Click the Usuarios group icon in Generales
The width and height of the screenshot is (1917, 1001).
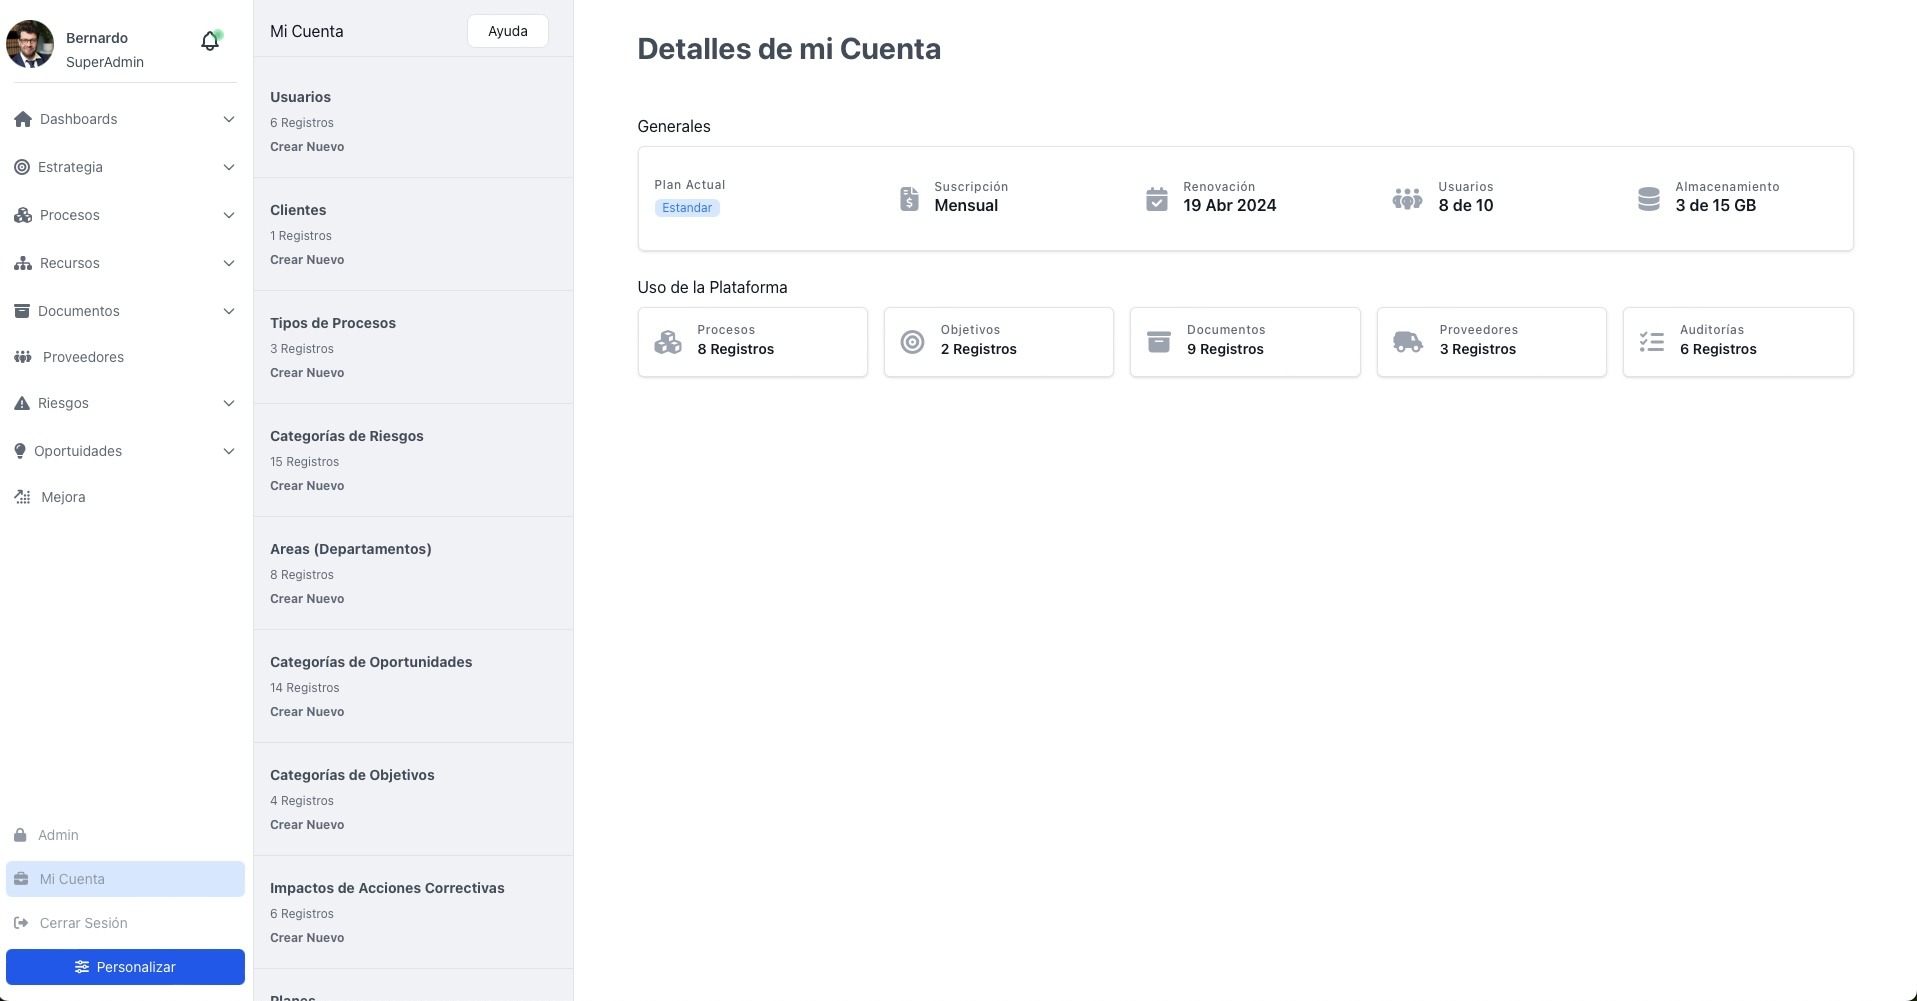(x=1407, y=199)
